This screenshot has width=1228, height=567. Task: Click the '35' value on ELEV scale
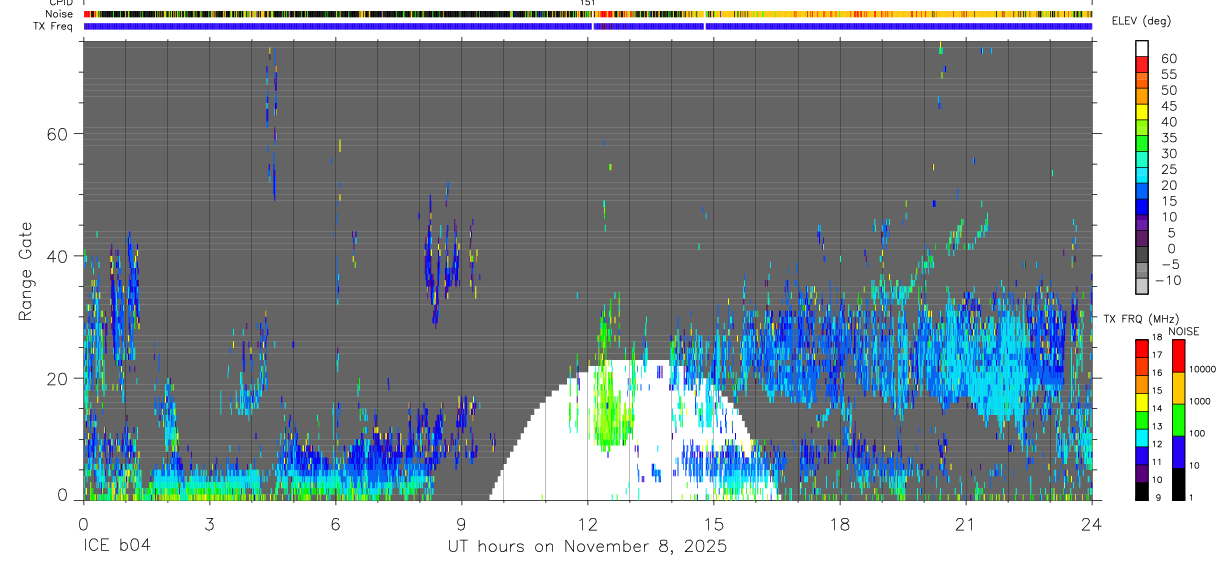click(1168, 138)
